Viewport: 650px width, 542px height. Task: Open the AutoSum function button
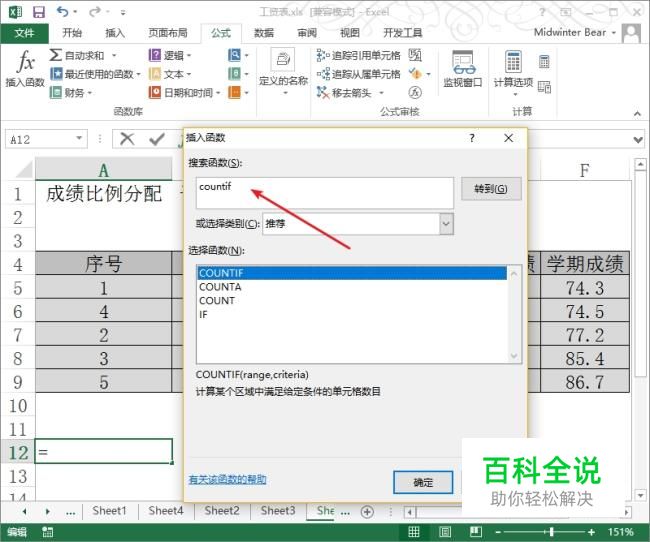coord(77,55)
